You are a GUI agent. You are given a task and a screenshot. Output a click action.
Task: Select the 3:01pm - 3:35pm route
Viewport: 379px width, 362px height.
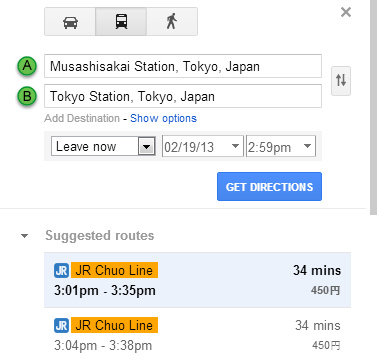(x=197, y=280)
